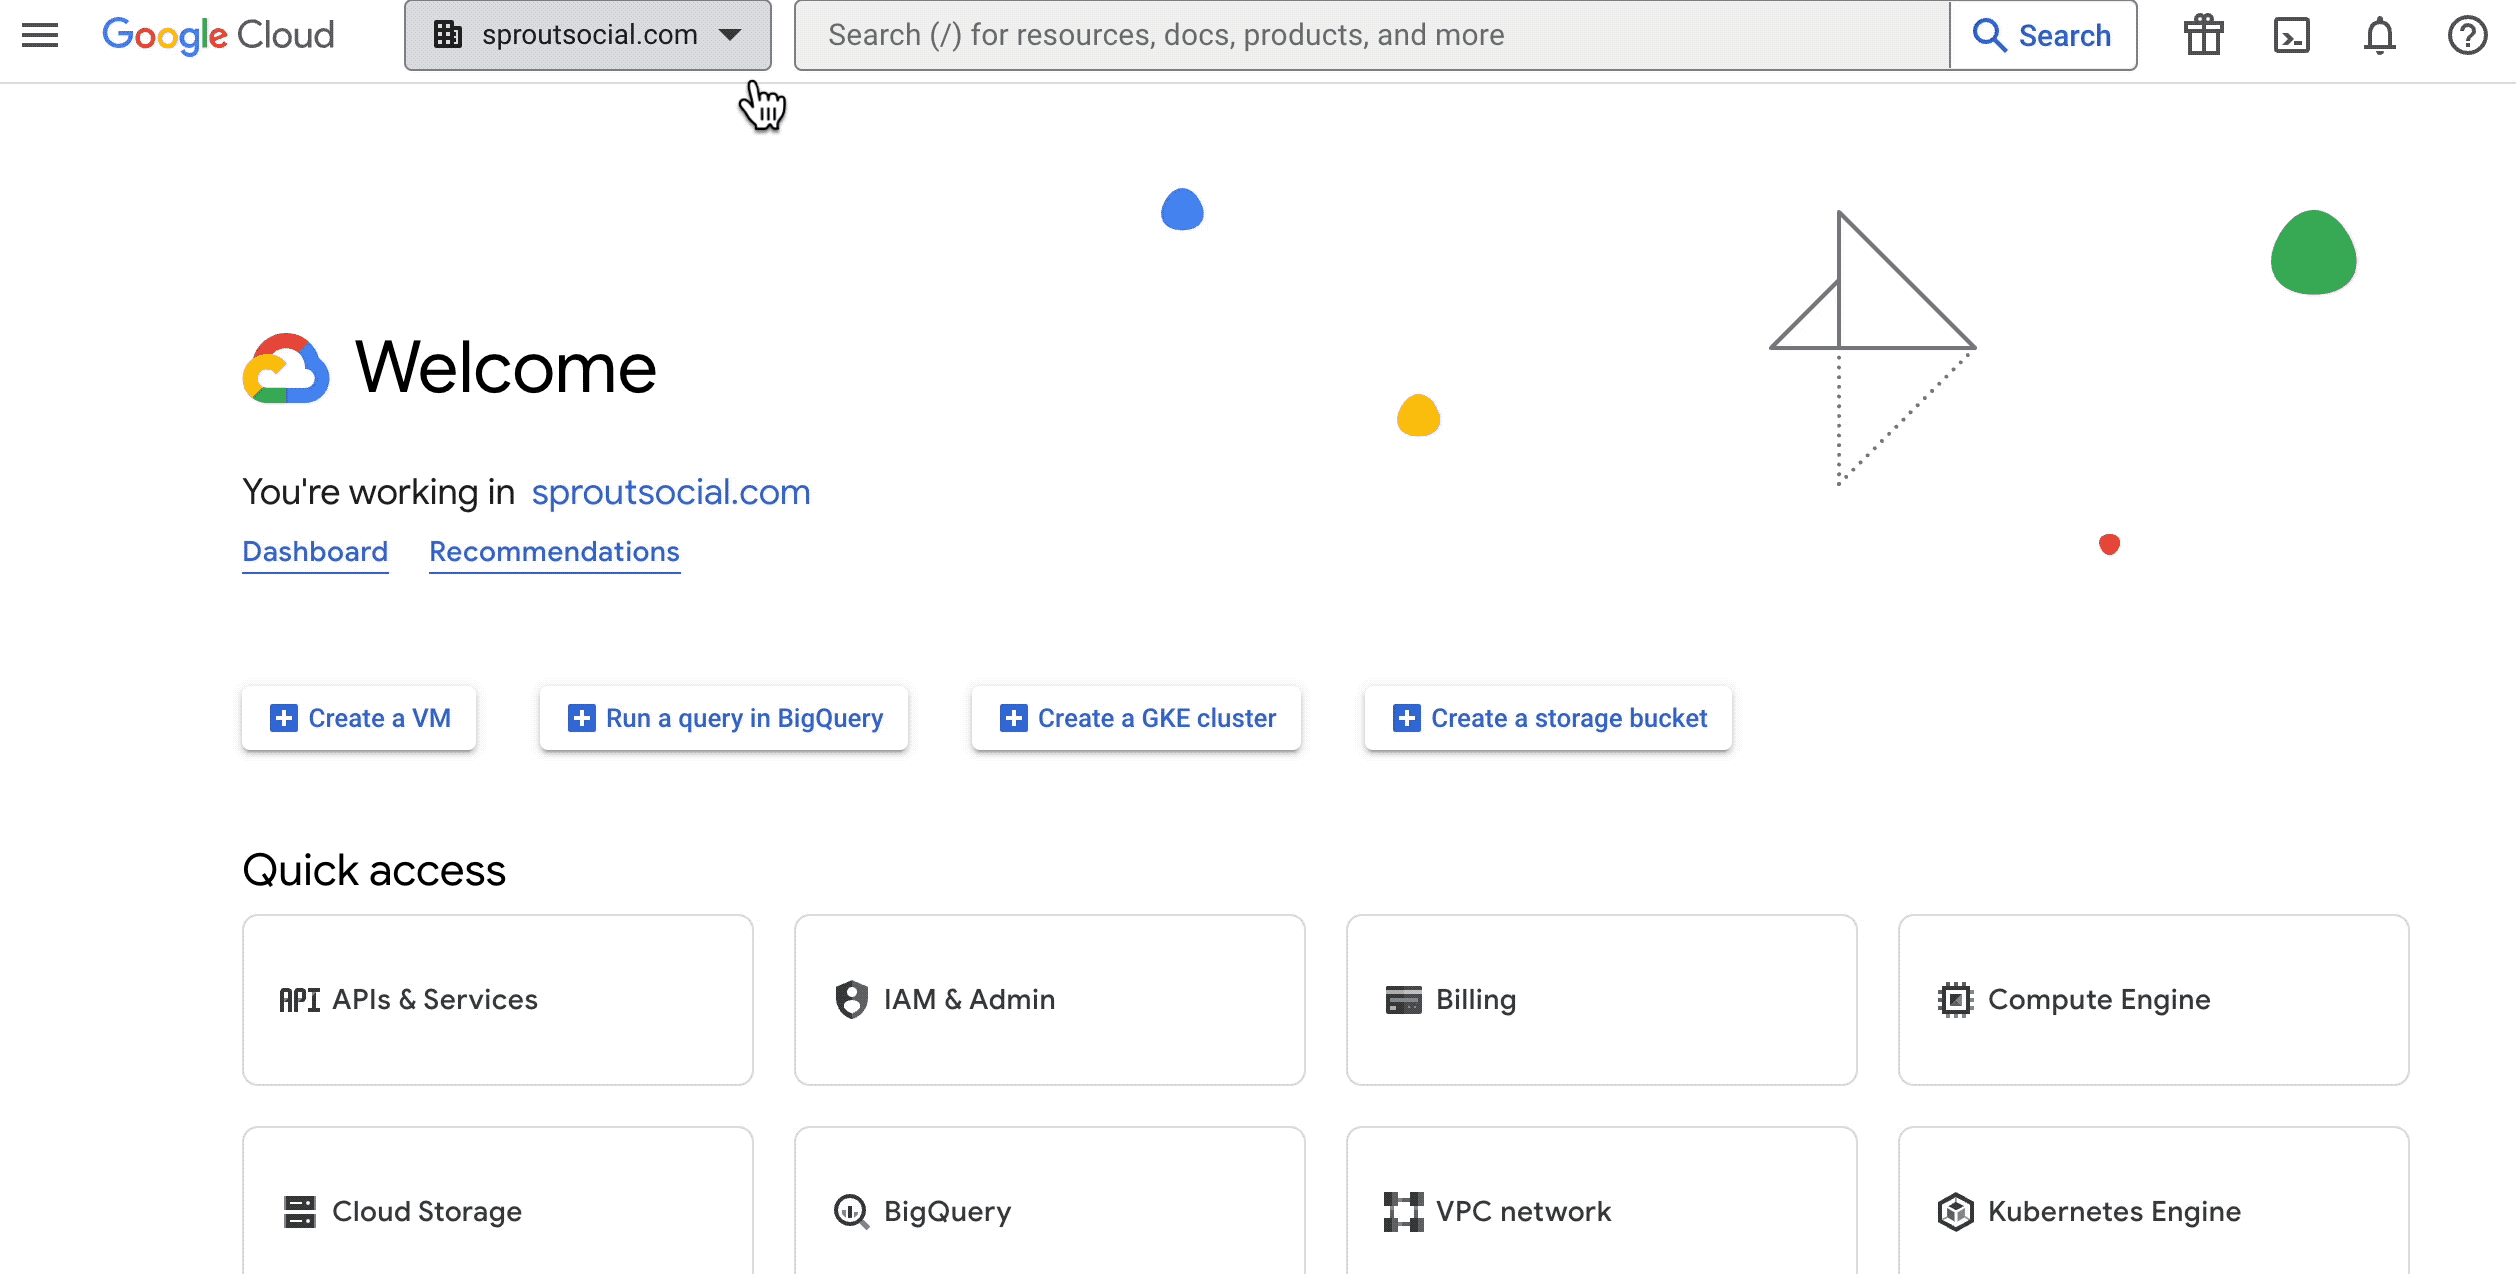Viewport: 2516px width, 1274px height.
Task: Open the Kubernetes Engine card
Action: tap(2154, 1201)
